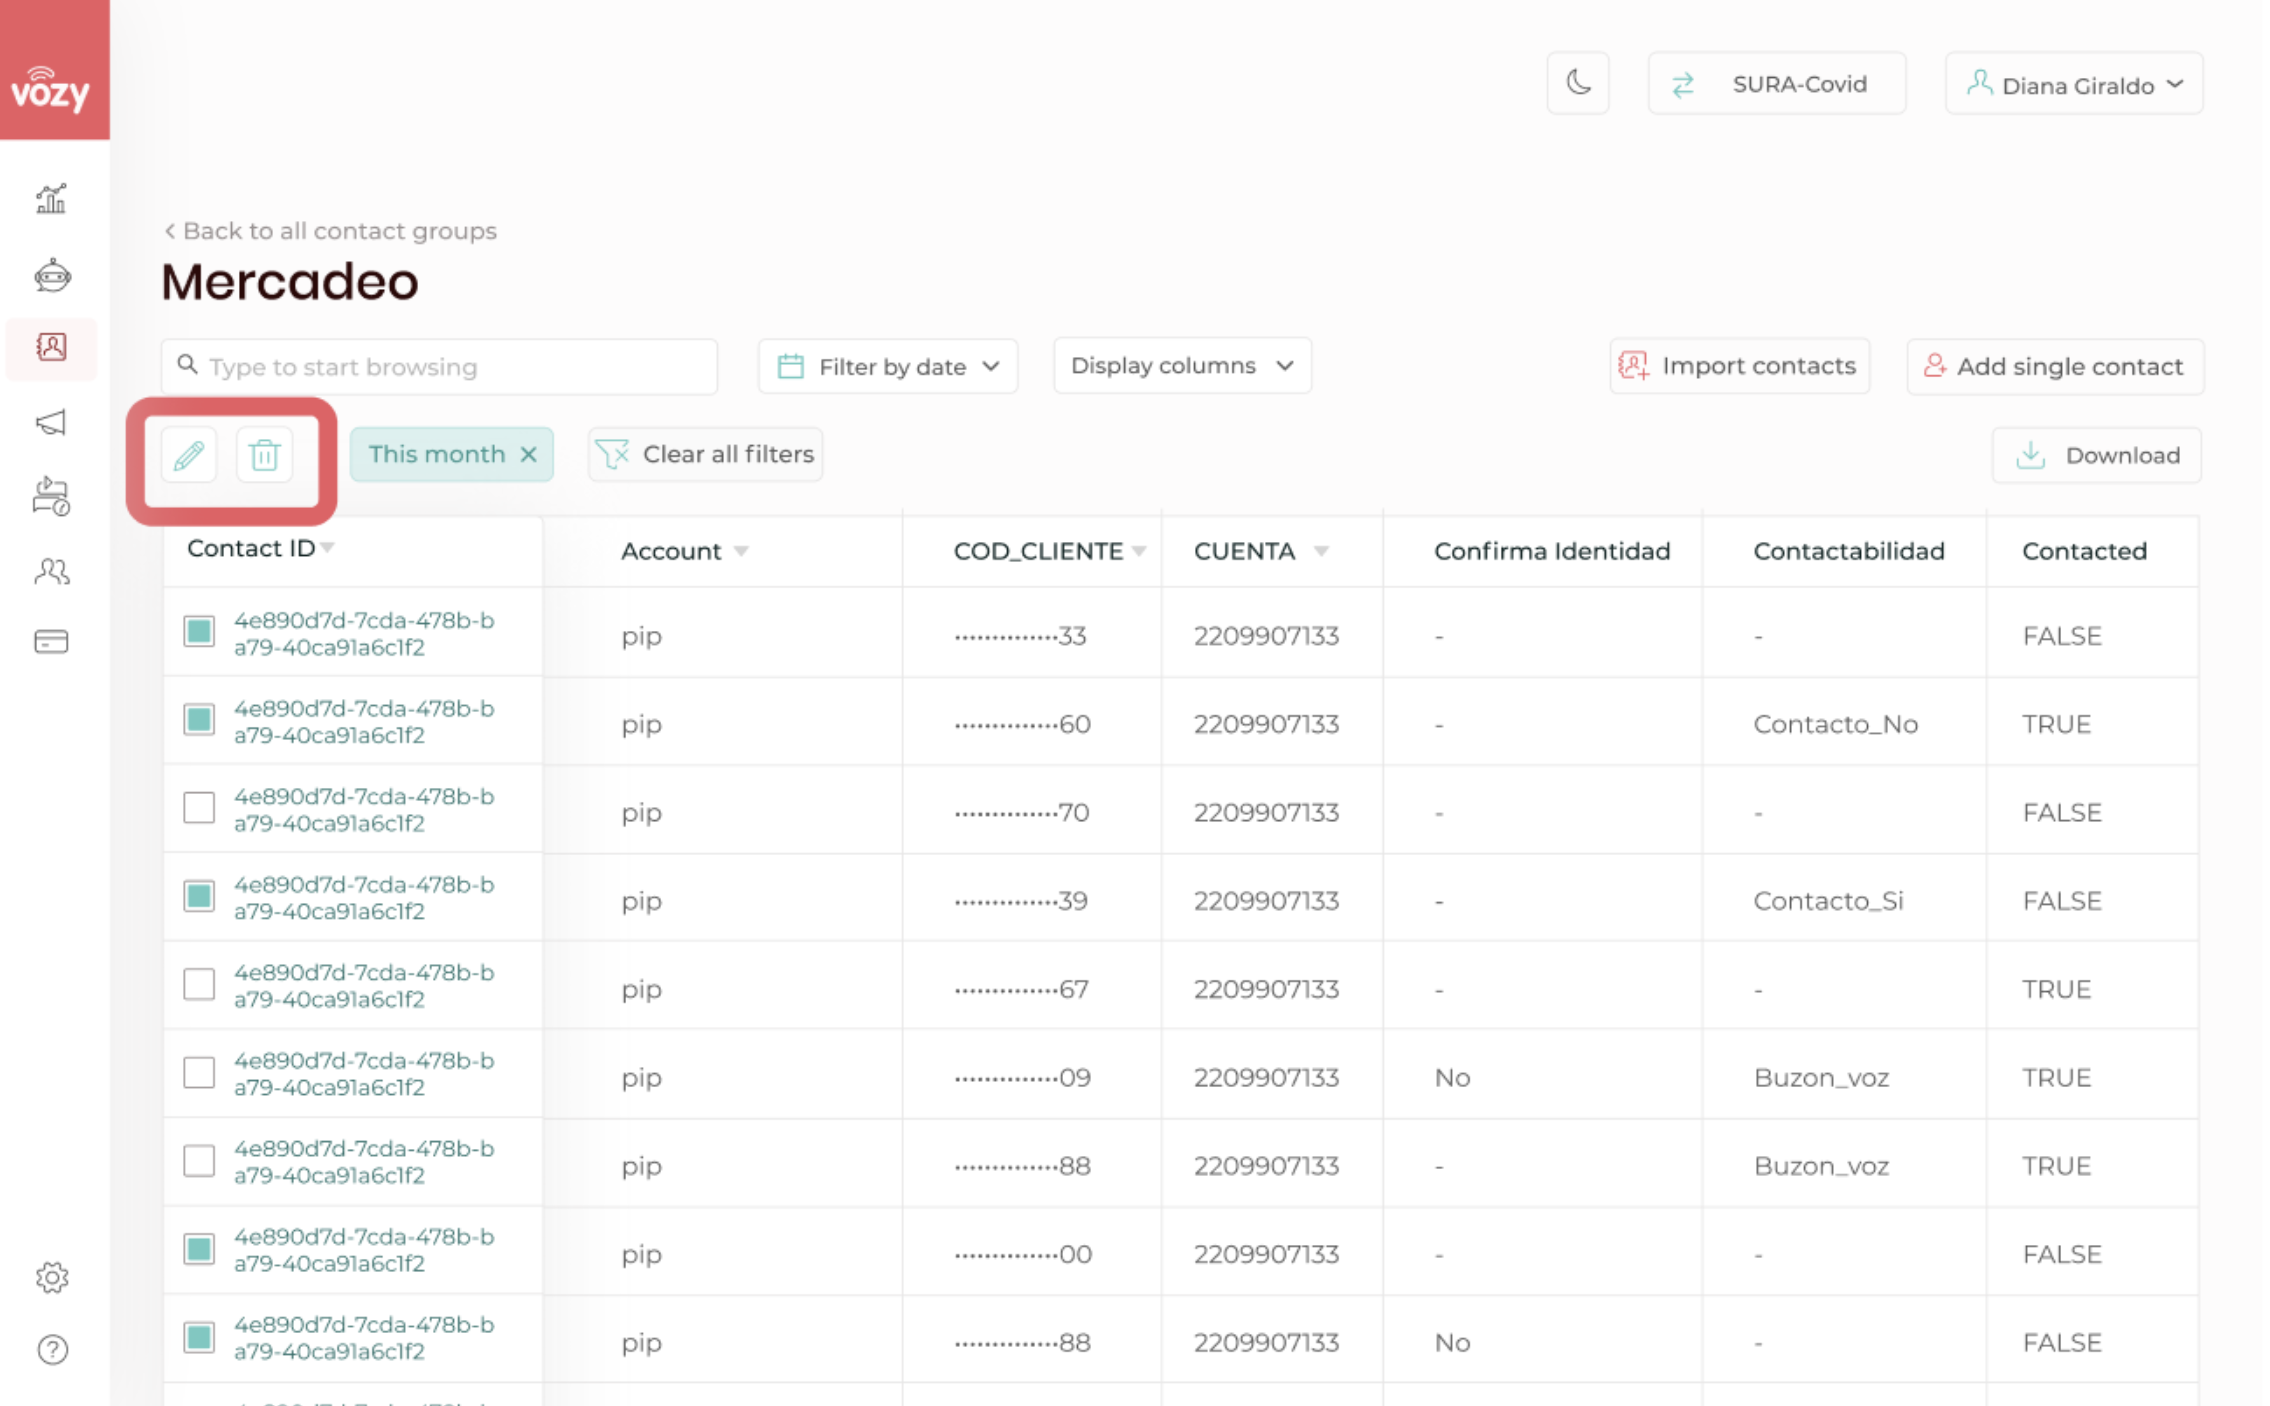The height and width of the screenshot is (1406, 2270).
Task: Remove the This month filter chip
Action: point(529,455)
